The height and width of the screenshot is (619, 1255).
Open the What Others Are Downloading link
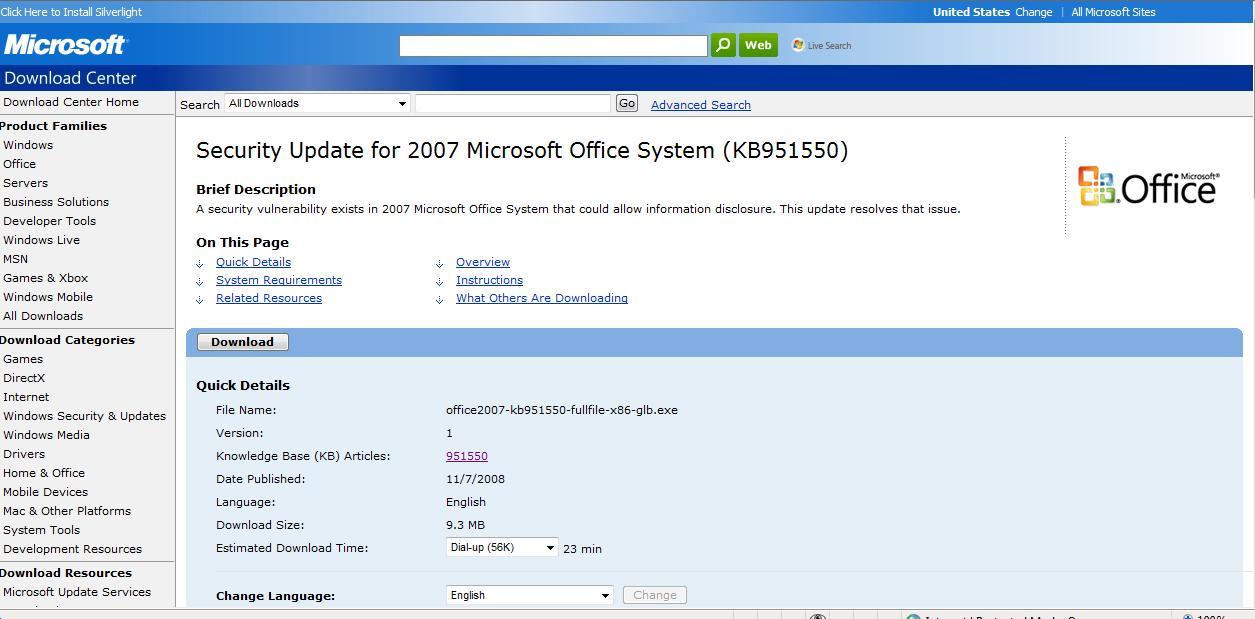pyautogui.click(x=542, y=298)
